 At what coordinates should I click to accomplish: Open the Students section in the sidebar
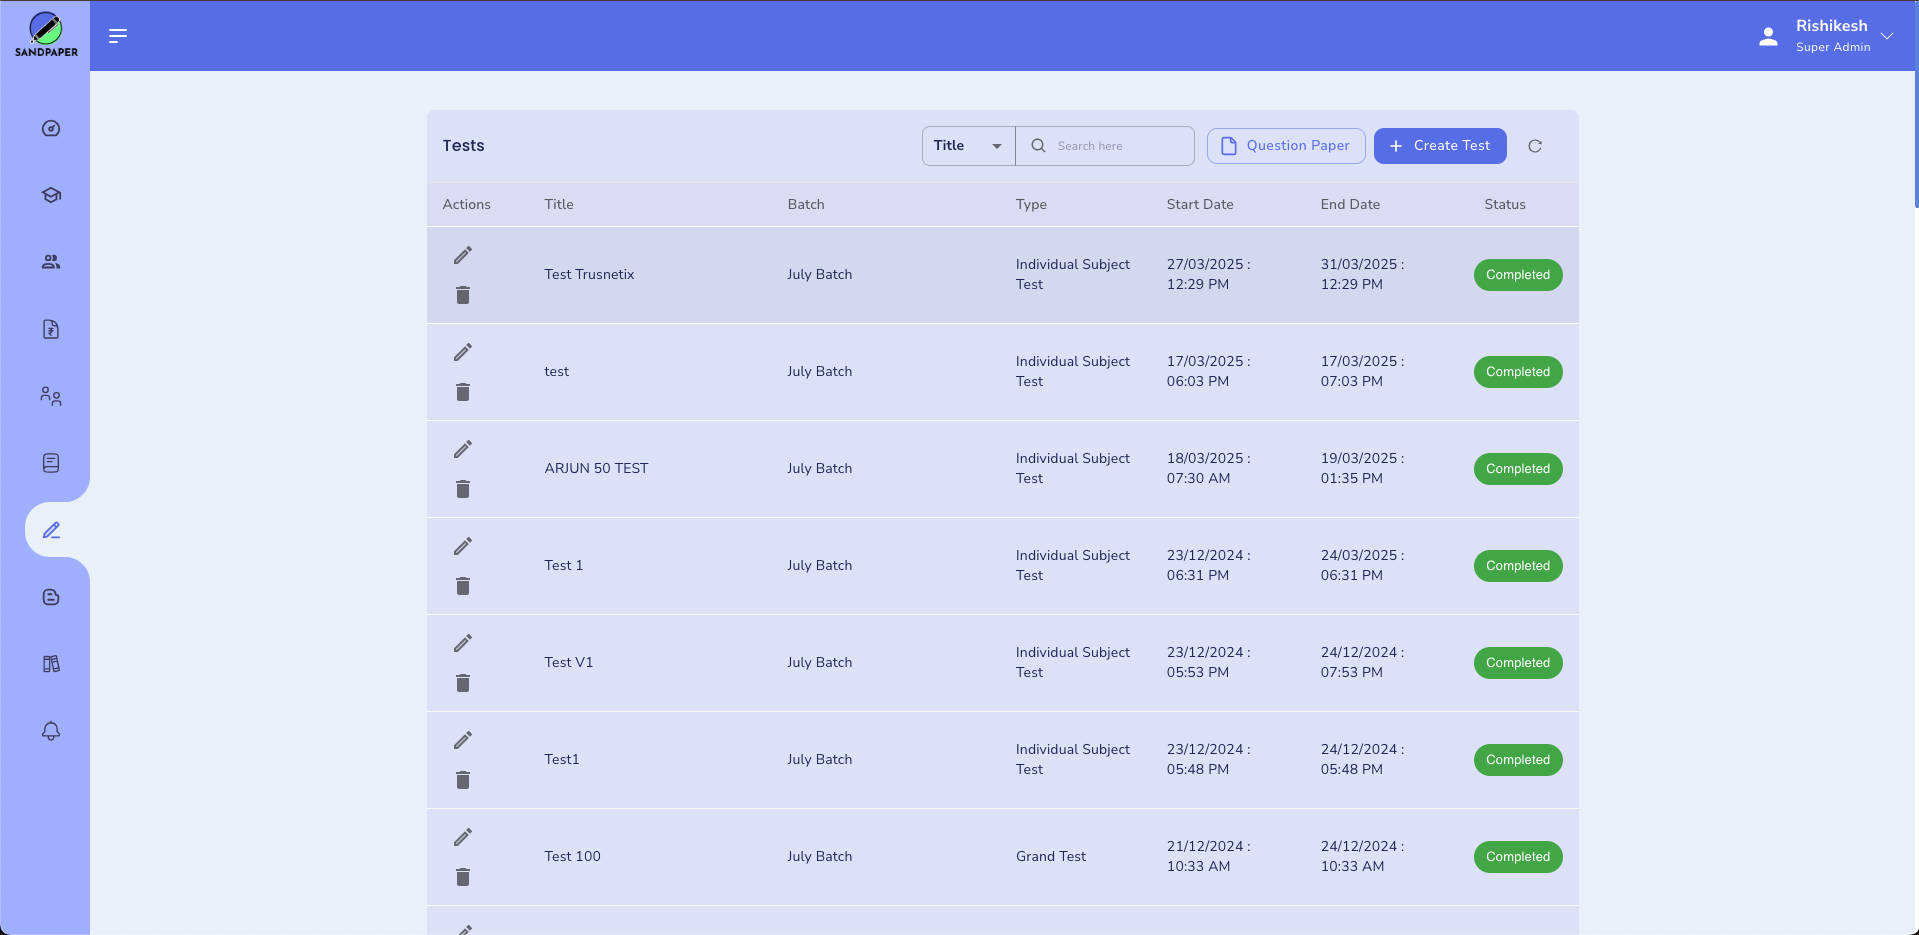[50, 261]
